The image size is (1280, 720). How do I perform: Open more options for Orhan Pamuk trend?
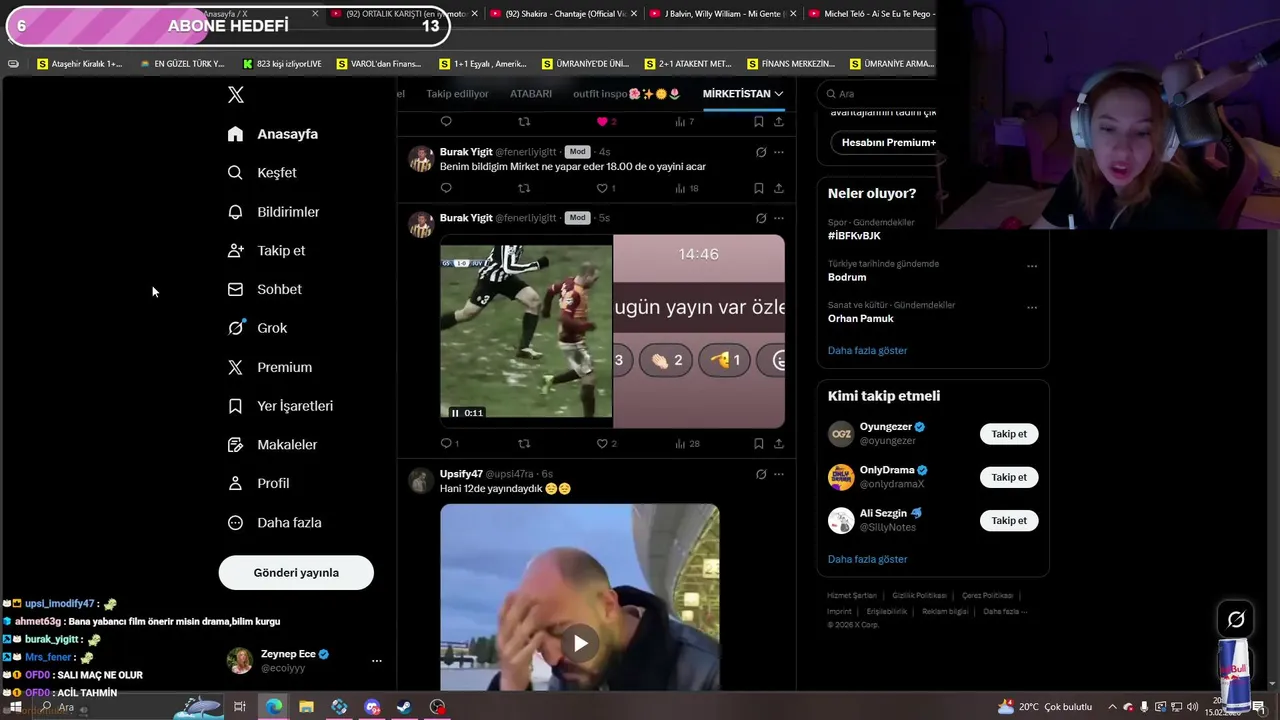pos(1032,308)
